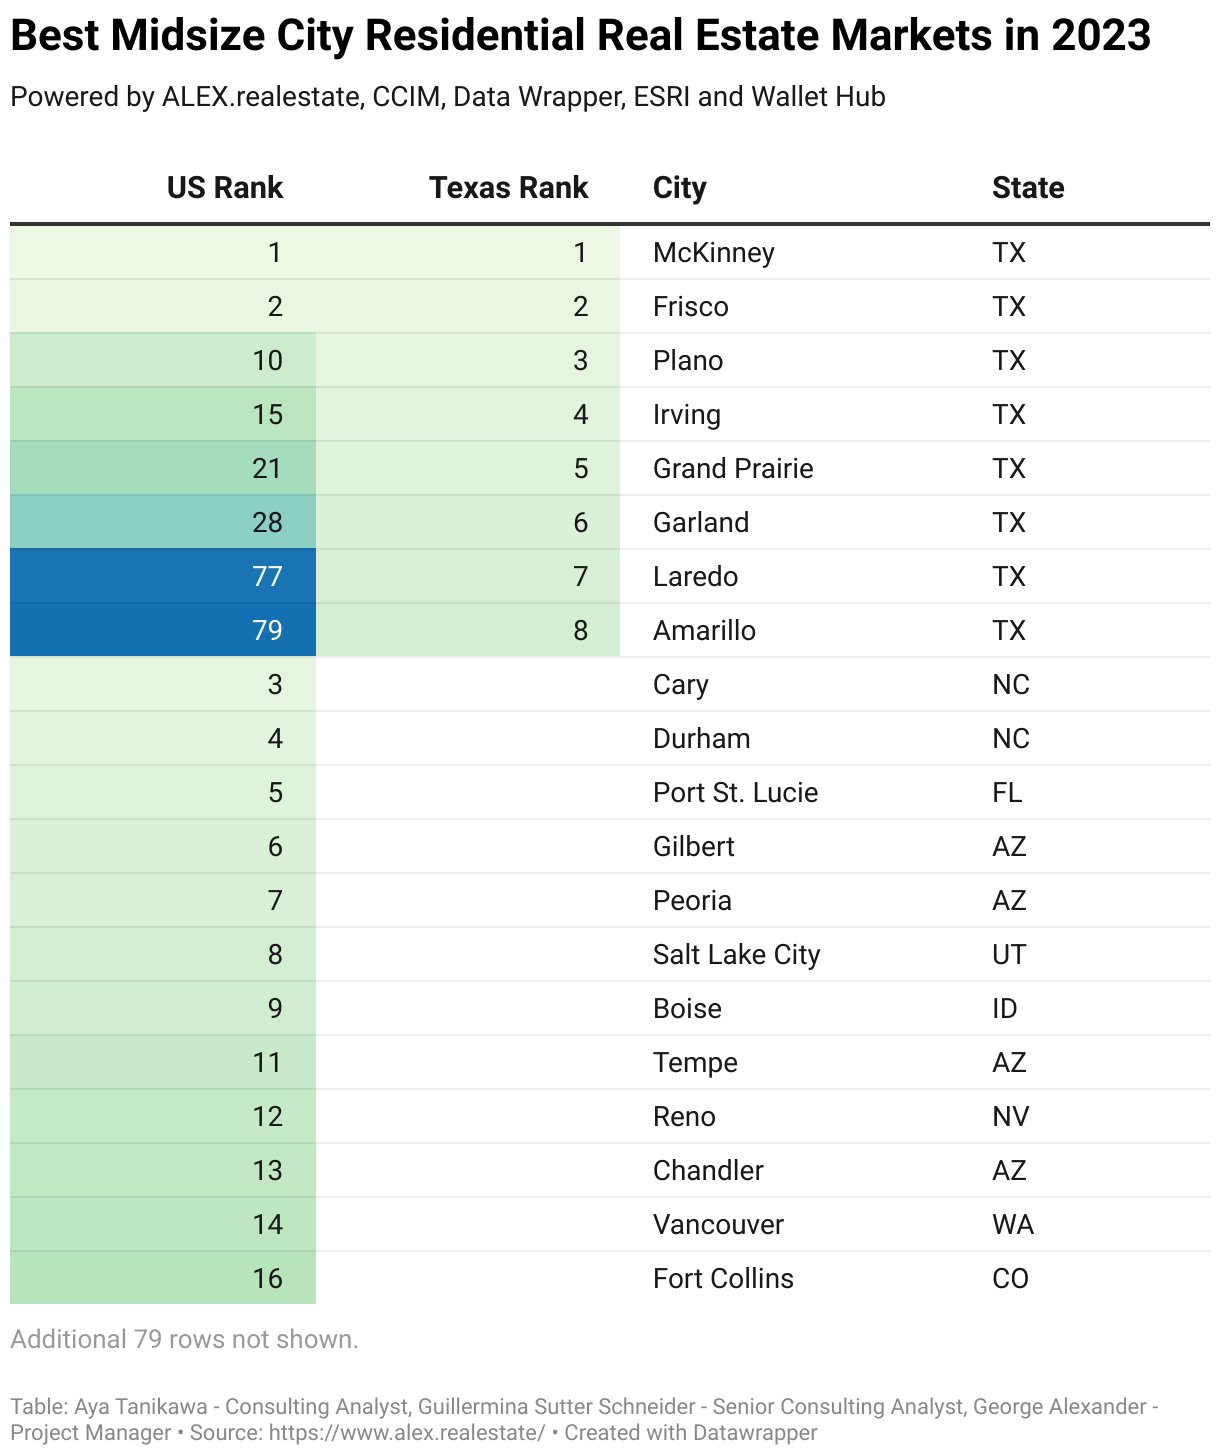Select the State column header

tap(1027, 188)
